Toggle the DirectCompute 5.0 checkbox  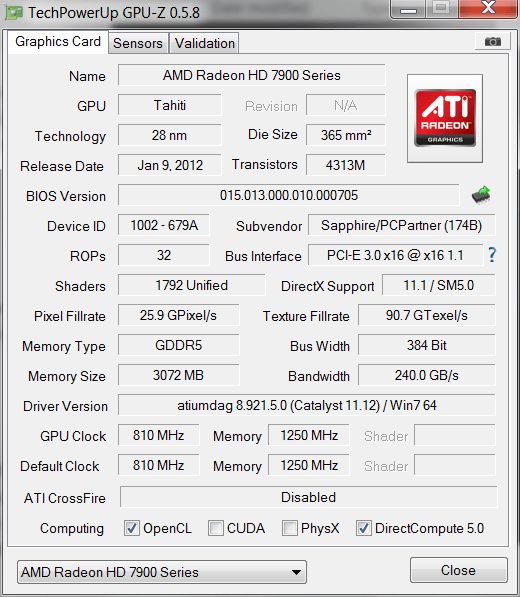364,528
